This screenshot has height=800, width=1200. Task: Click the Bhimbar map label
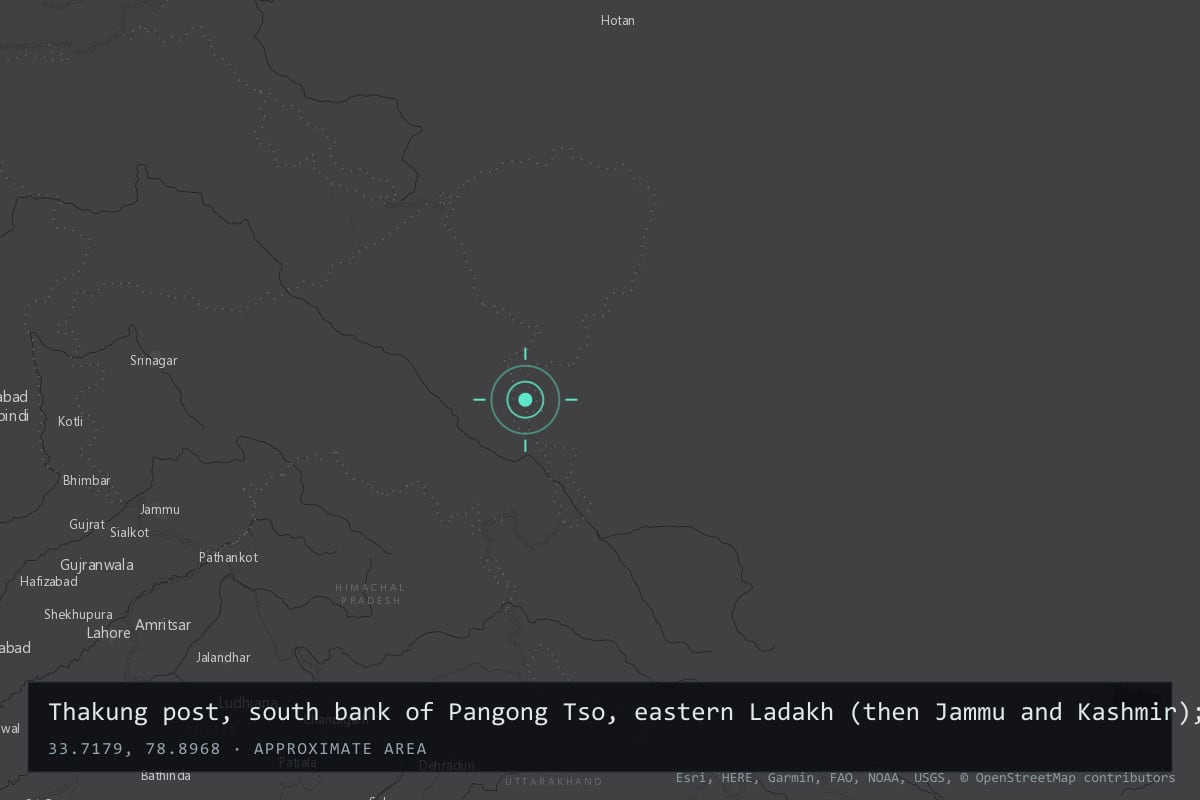click(86, 480)
